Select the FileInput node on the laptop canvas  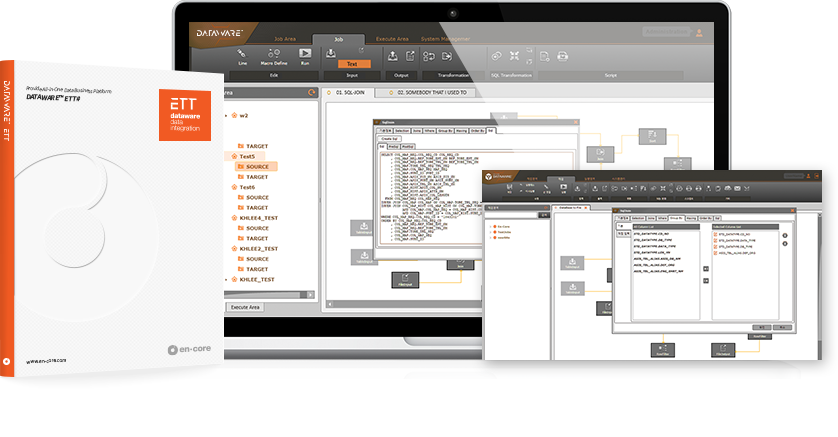pos(405,279)
